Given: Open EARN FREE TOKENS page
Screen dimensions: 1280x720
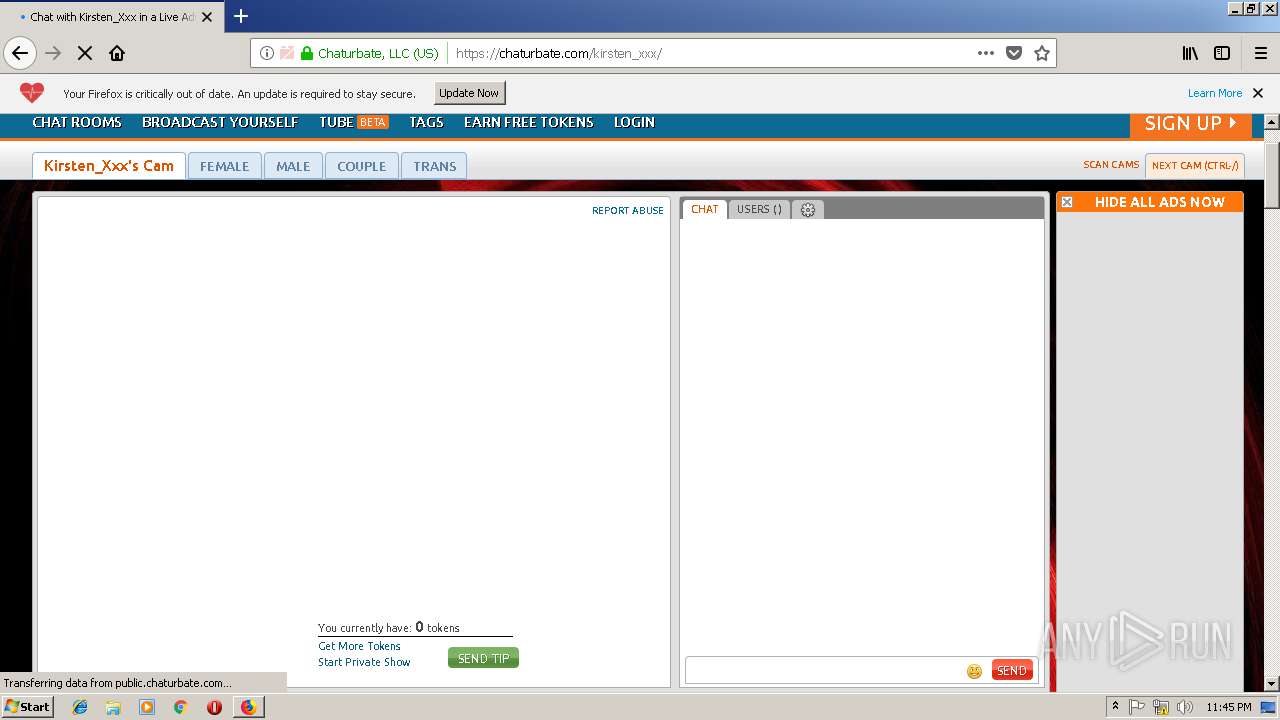Looking at the screenshot, I should (x=529, y=122).
